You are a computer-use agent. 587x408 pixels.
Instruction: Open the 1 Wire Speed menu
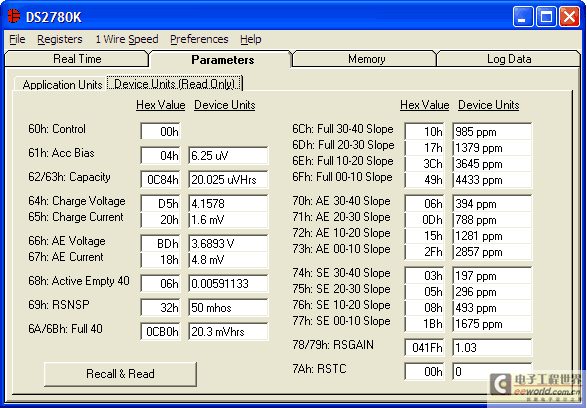coord(127,39)
